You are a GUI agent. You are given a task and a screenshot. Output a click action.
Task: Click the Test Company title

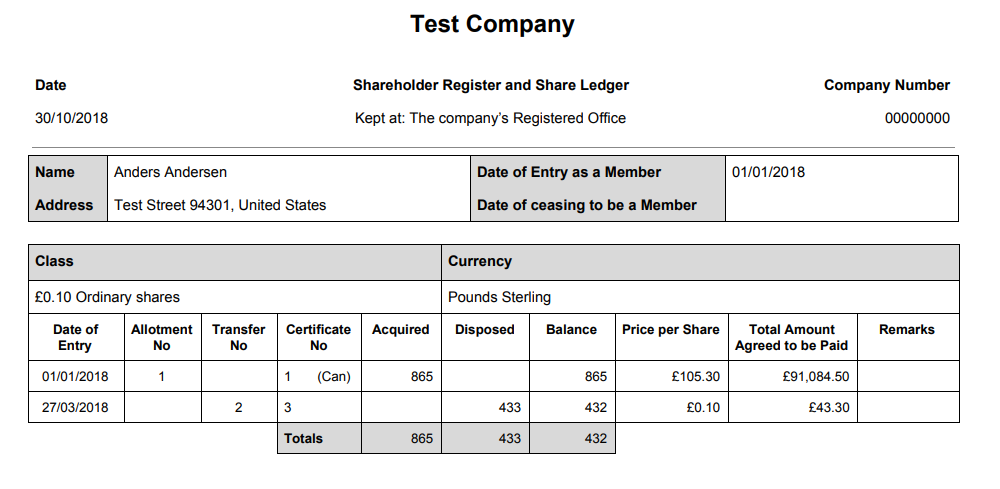tap(492, 24)
